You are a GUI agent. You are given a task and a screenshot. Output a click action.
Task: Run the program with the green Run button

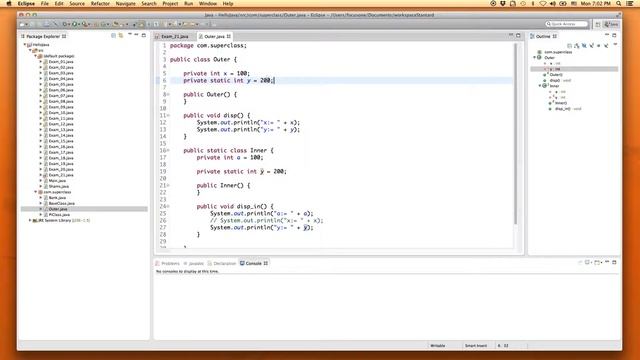coord(75,24)
